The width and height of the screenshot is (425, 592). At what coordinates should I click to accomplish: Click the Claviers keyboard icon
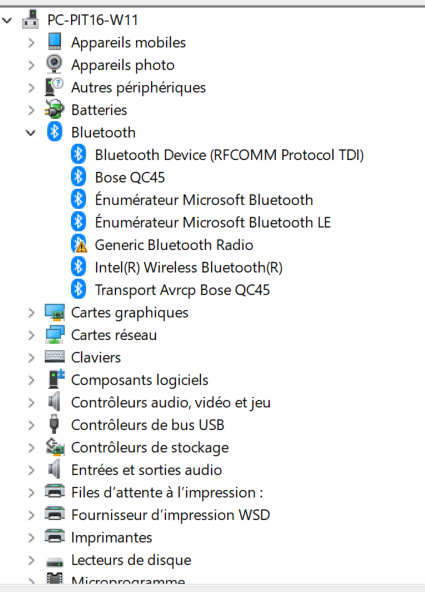coord(55,357)
